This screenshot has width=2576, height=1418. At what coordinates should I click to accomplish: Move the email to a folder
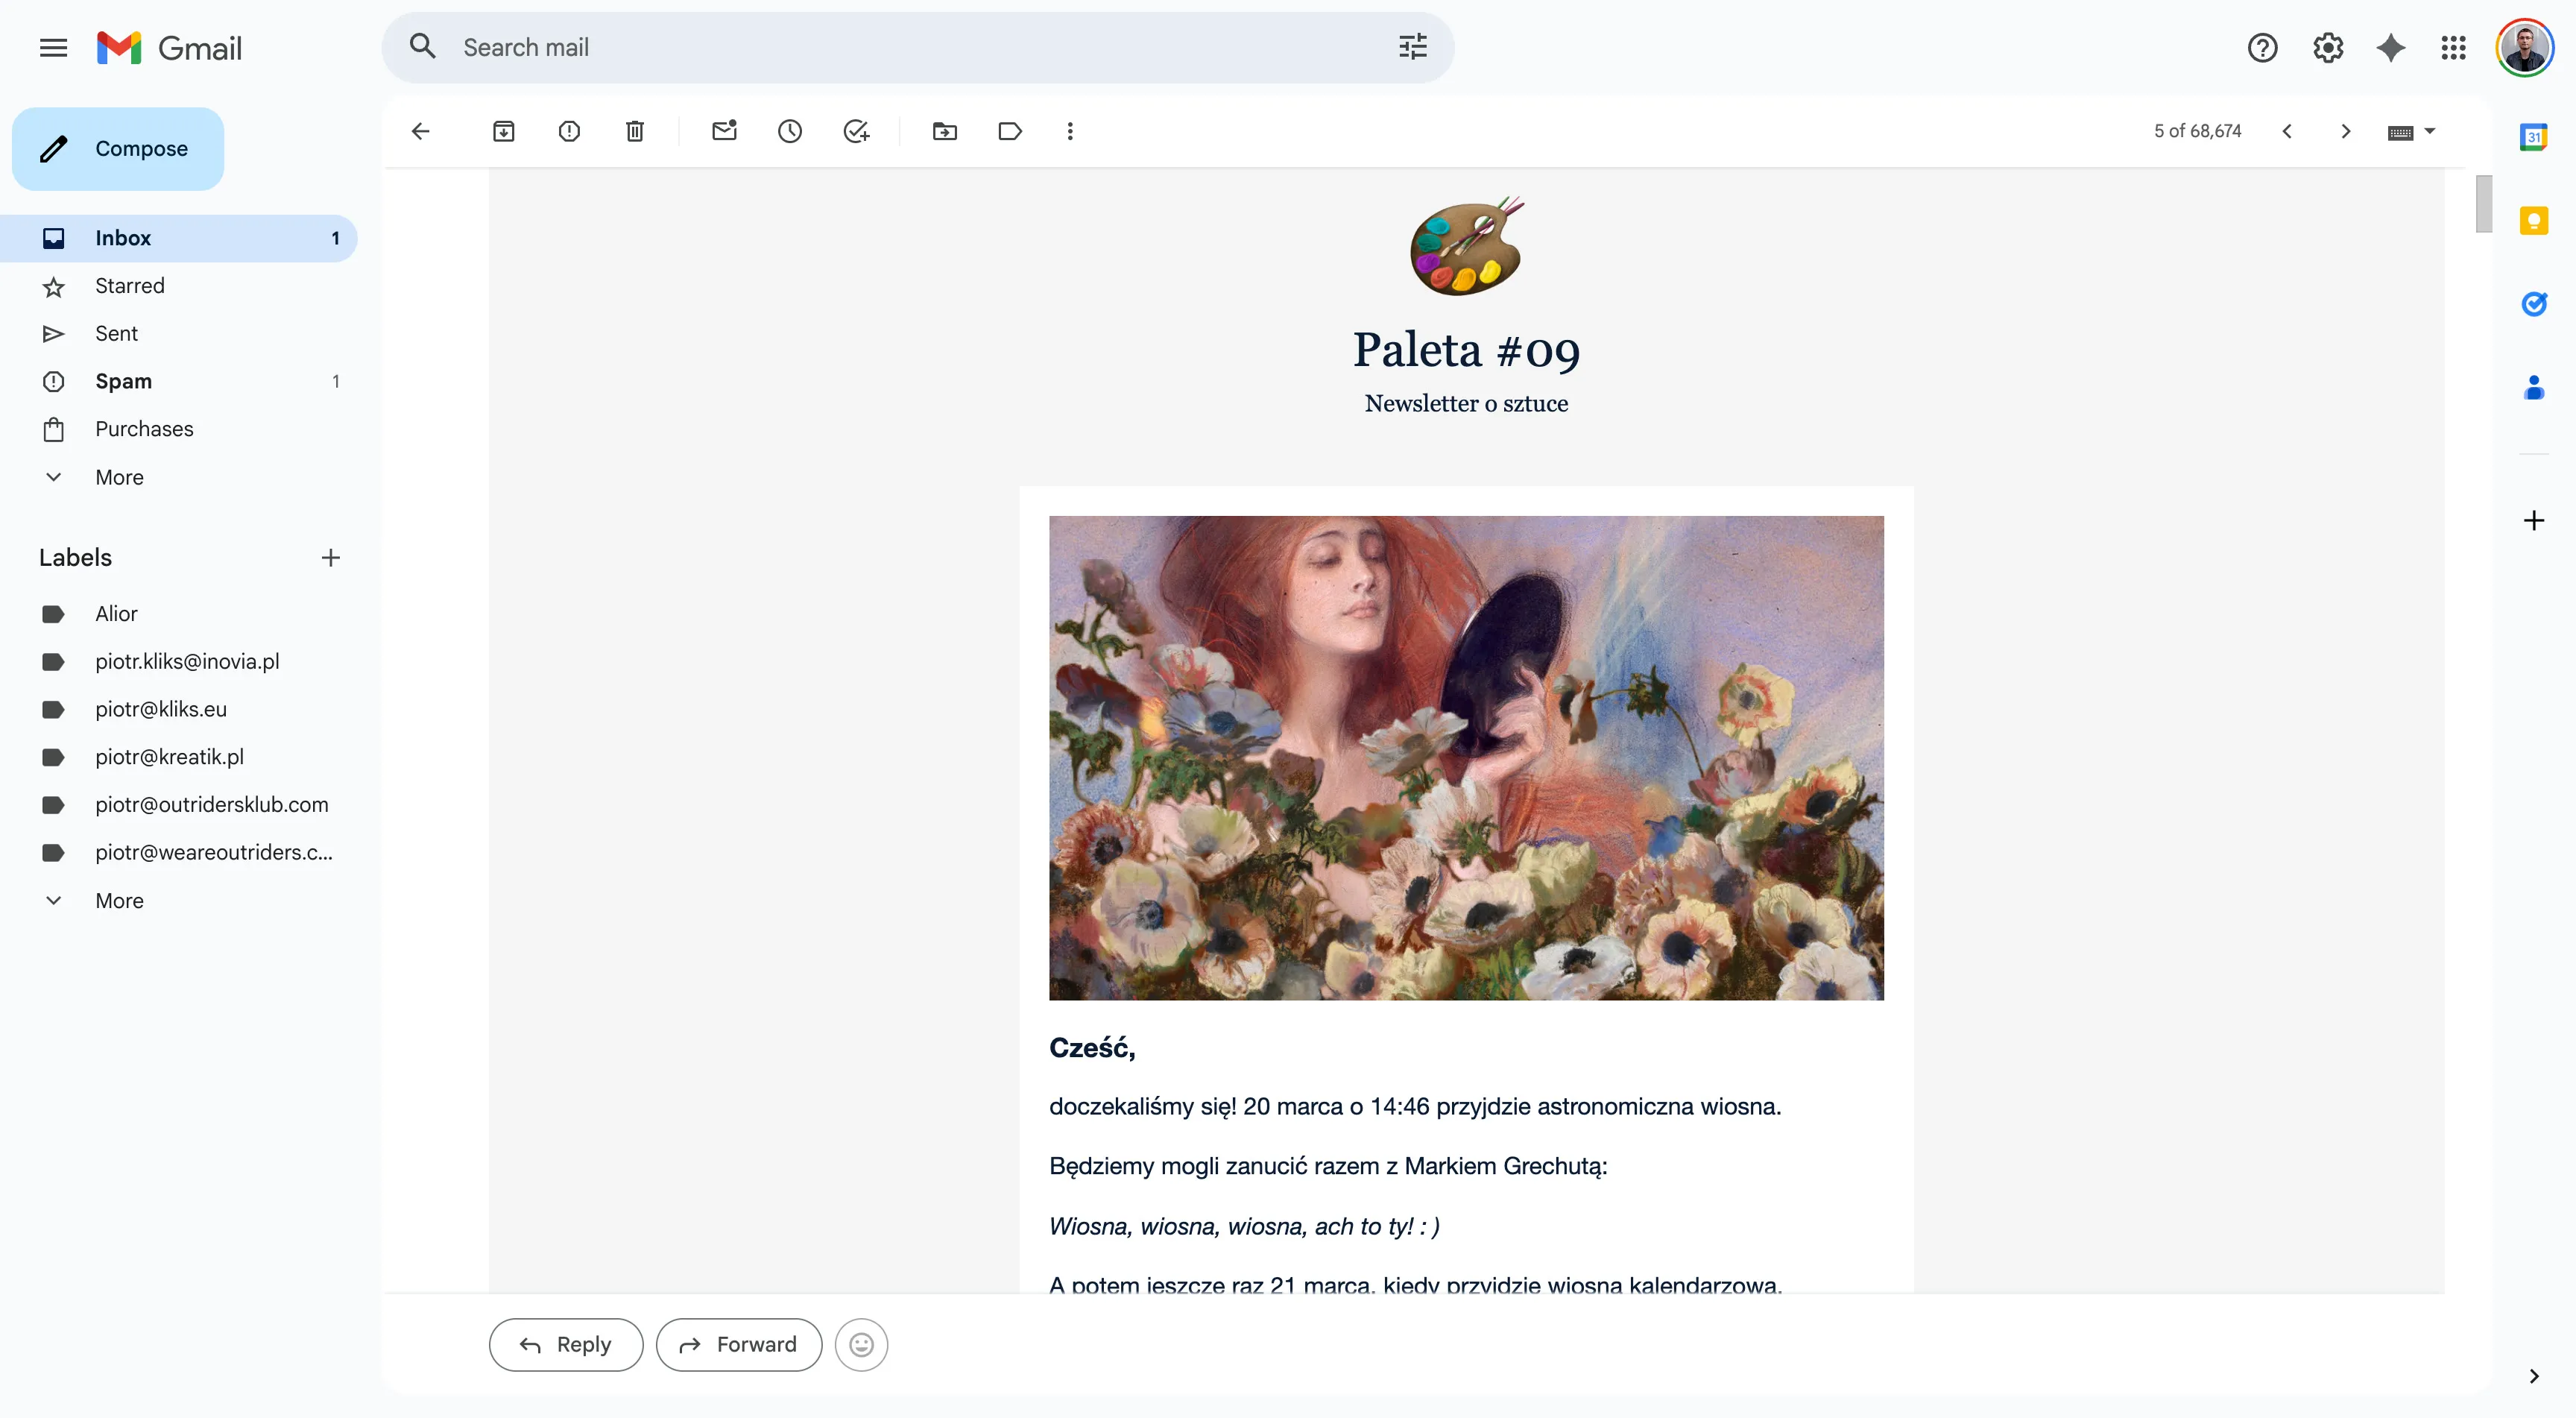[945, 131]
